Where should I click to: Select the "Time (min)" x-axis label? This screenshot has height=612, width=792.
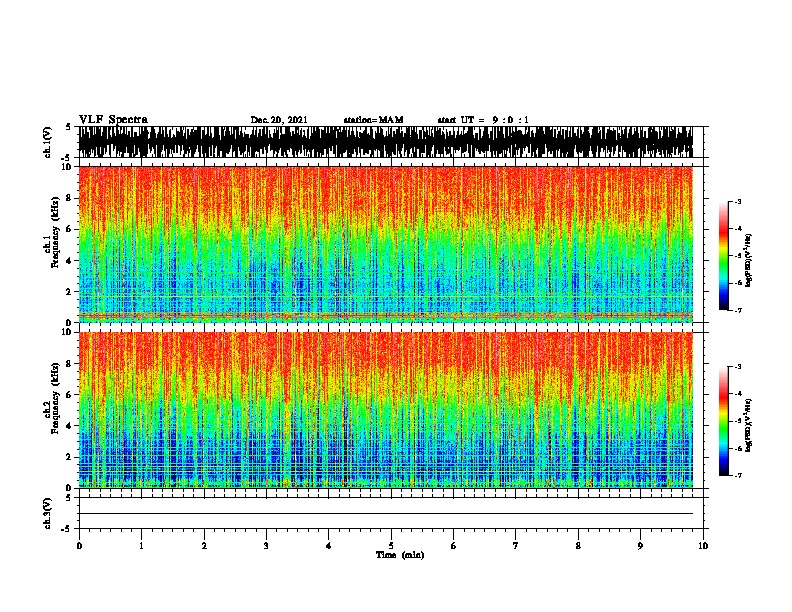(400, 555)
